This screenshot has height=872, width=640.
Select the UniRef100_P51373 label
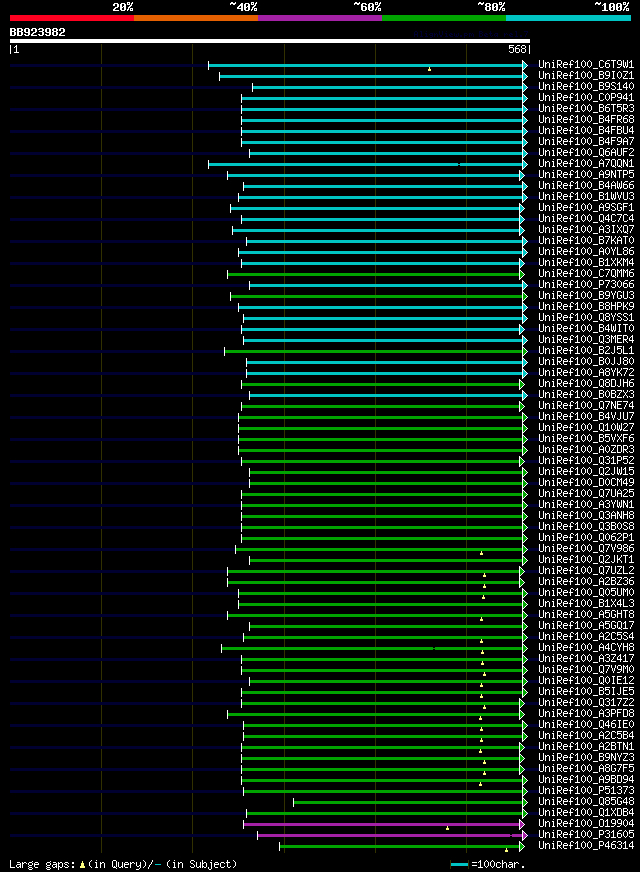point(586,790)
